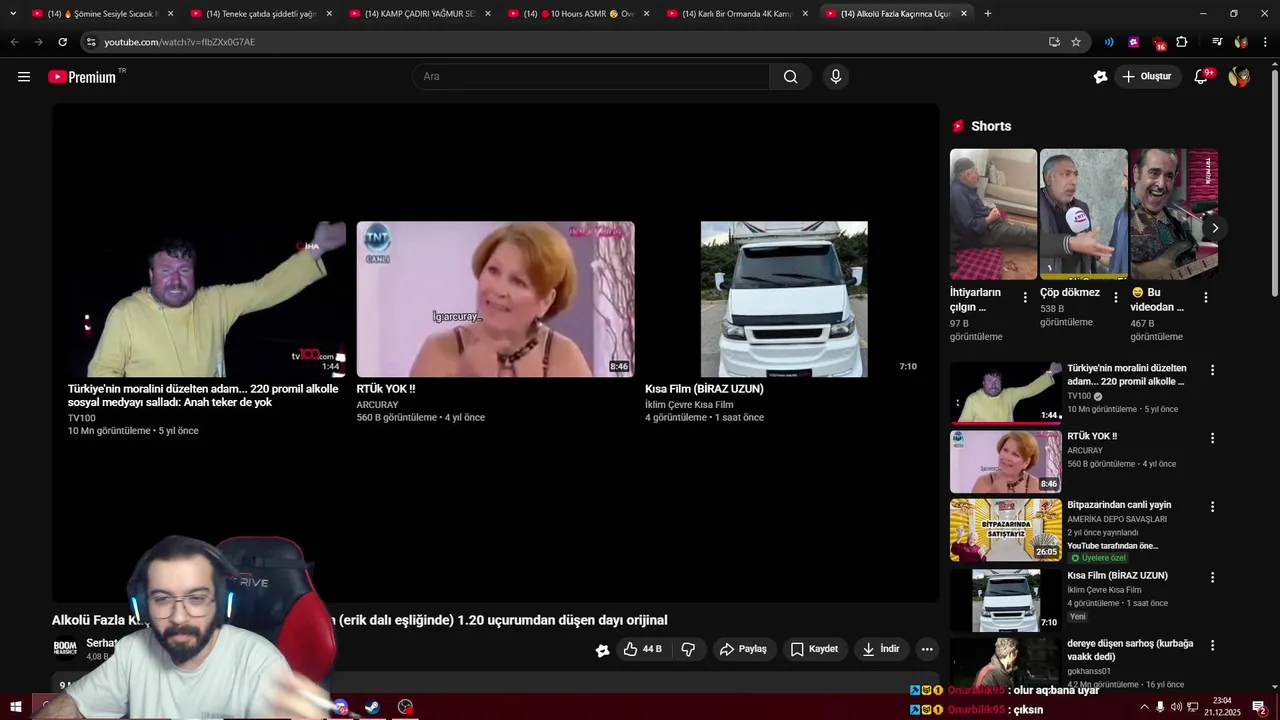Open Steam from the taskbar
1280x720 pixels.
(371, 707)
